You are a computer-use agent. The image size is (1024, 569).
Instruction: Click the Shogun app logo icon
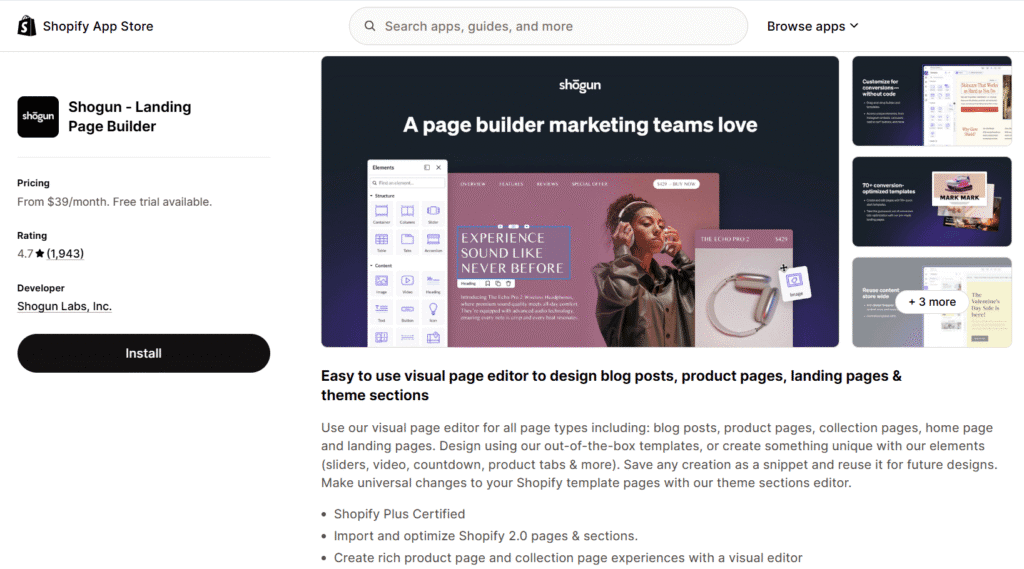pos(38,117)
